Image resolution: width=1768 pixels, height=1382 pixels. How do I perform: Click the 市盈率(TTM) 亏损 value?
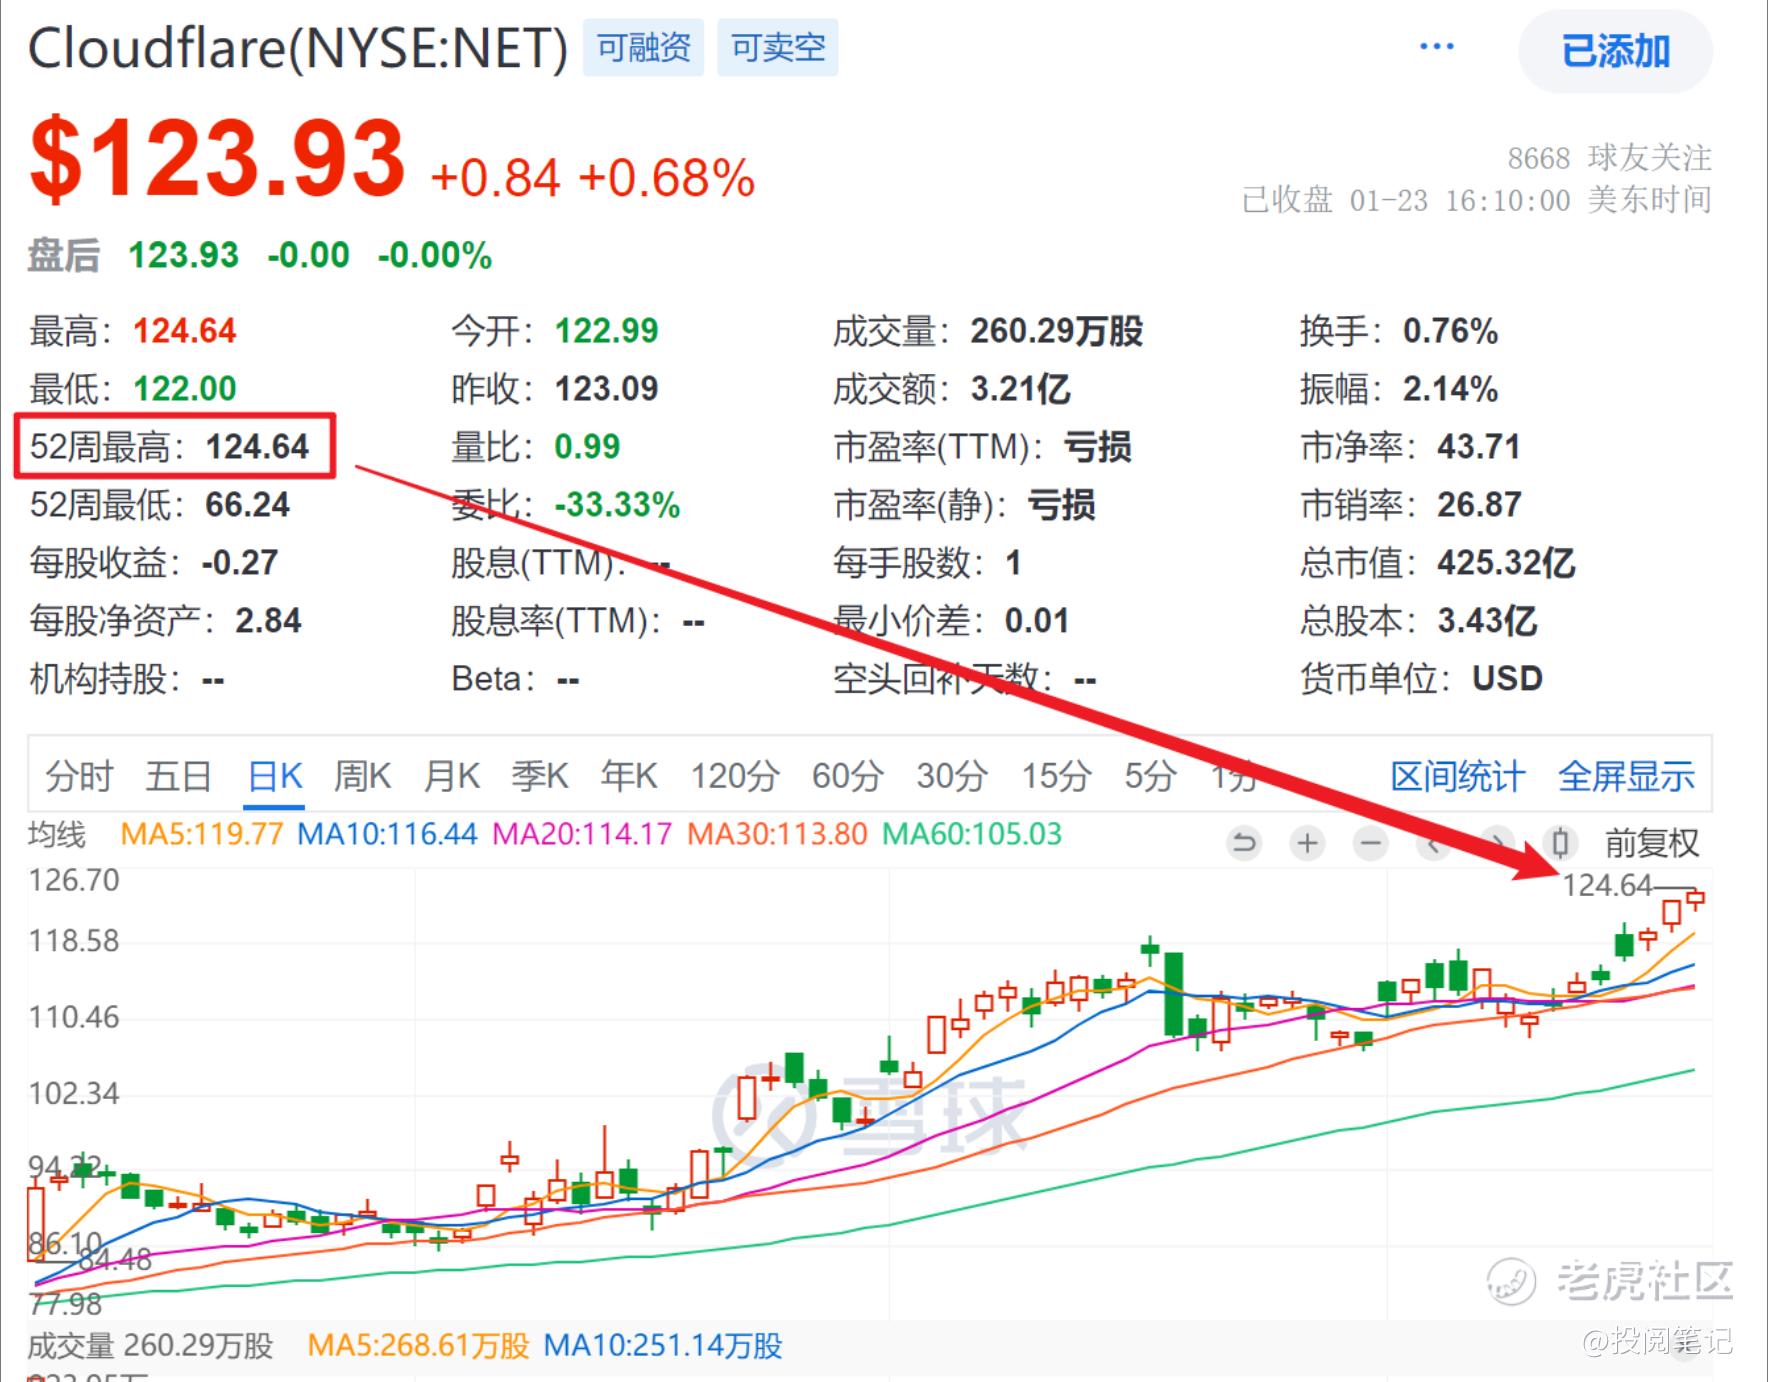tap(1097, 447)
